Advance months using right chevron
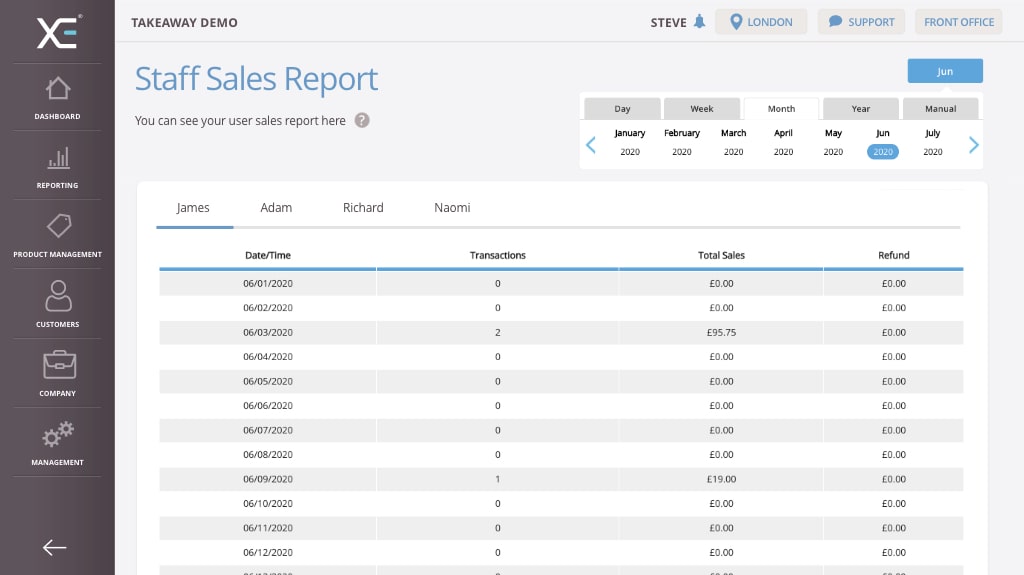Screen dimensions: 1024x575 coord(974,145)
